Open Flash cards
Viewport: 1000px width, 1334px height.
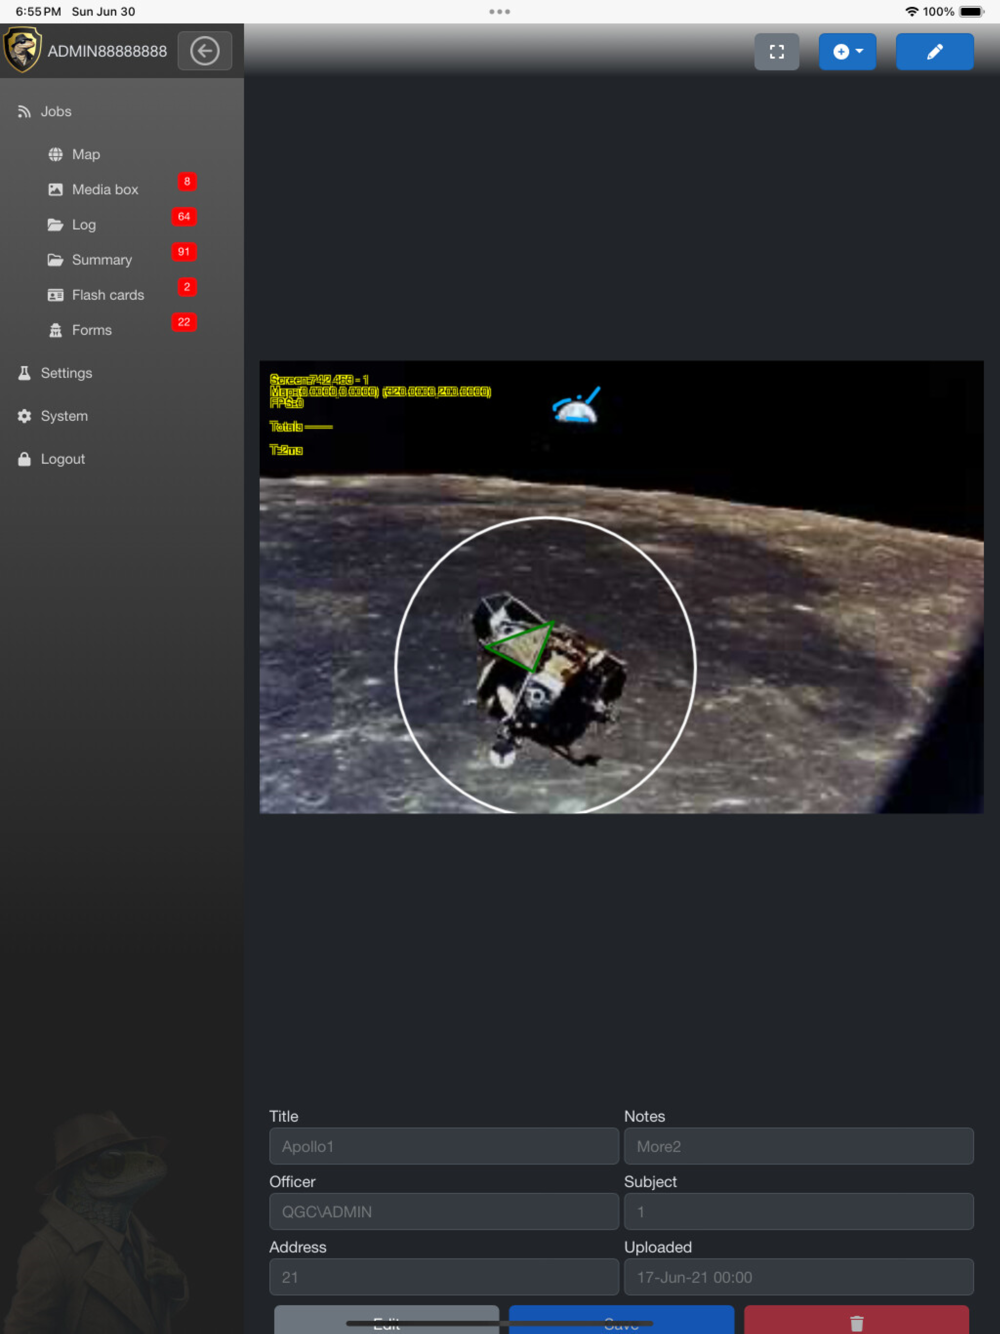click(108, 295)
